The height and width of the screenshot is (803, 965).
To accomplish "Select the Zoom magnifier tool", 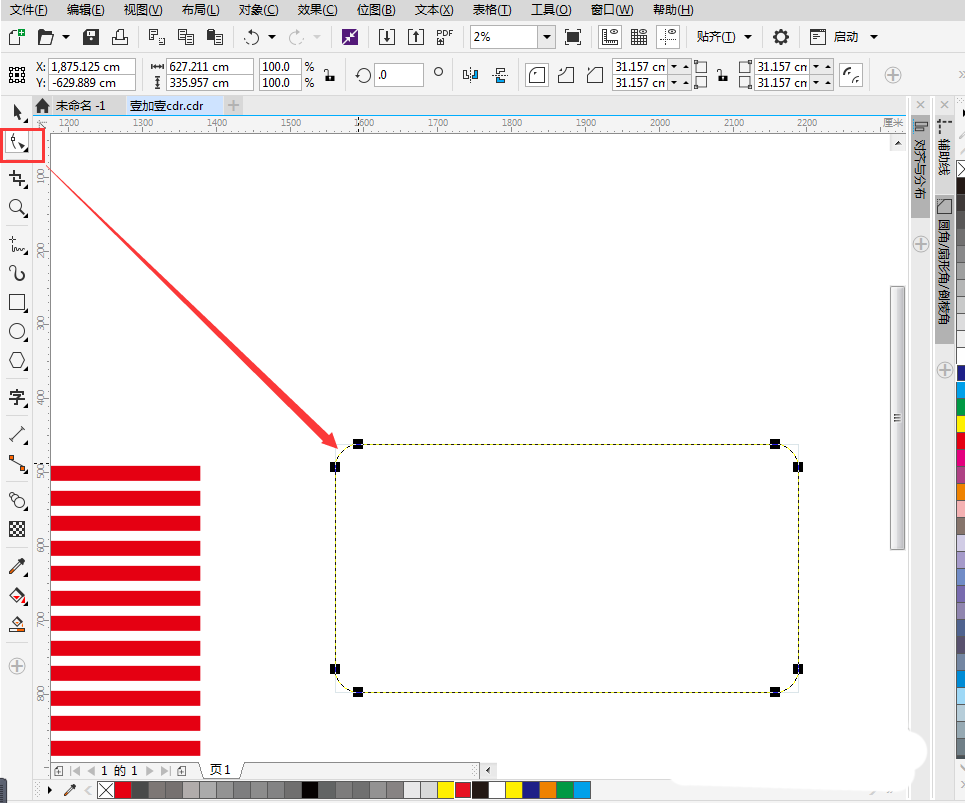I will 18,208.
